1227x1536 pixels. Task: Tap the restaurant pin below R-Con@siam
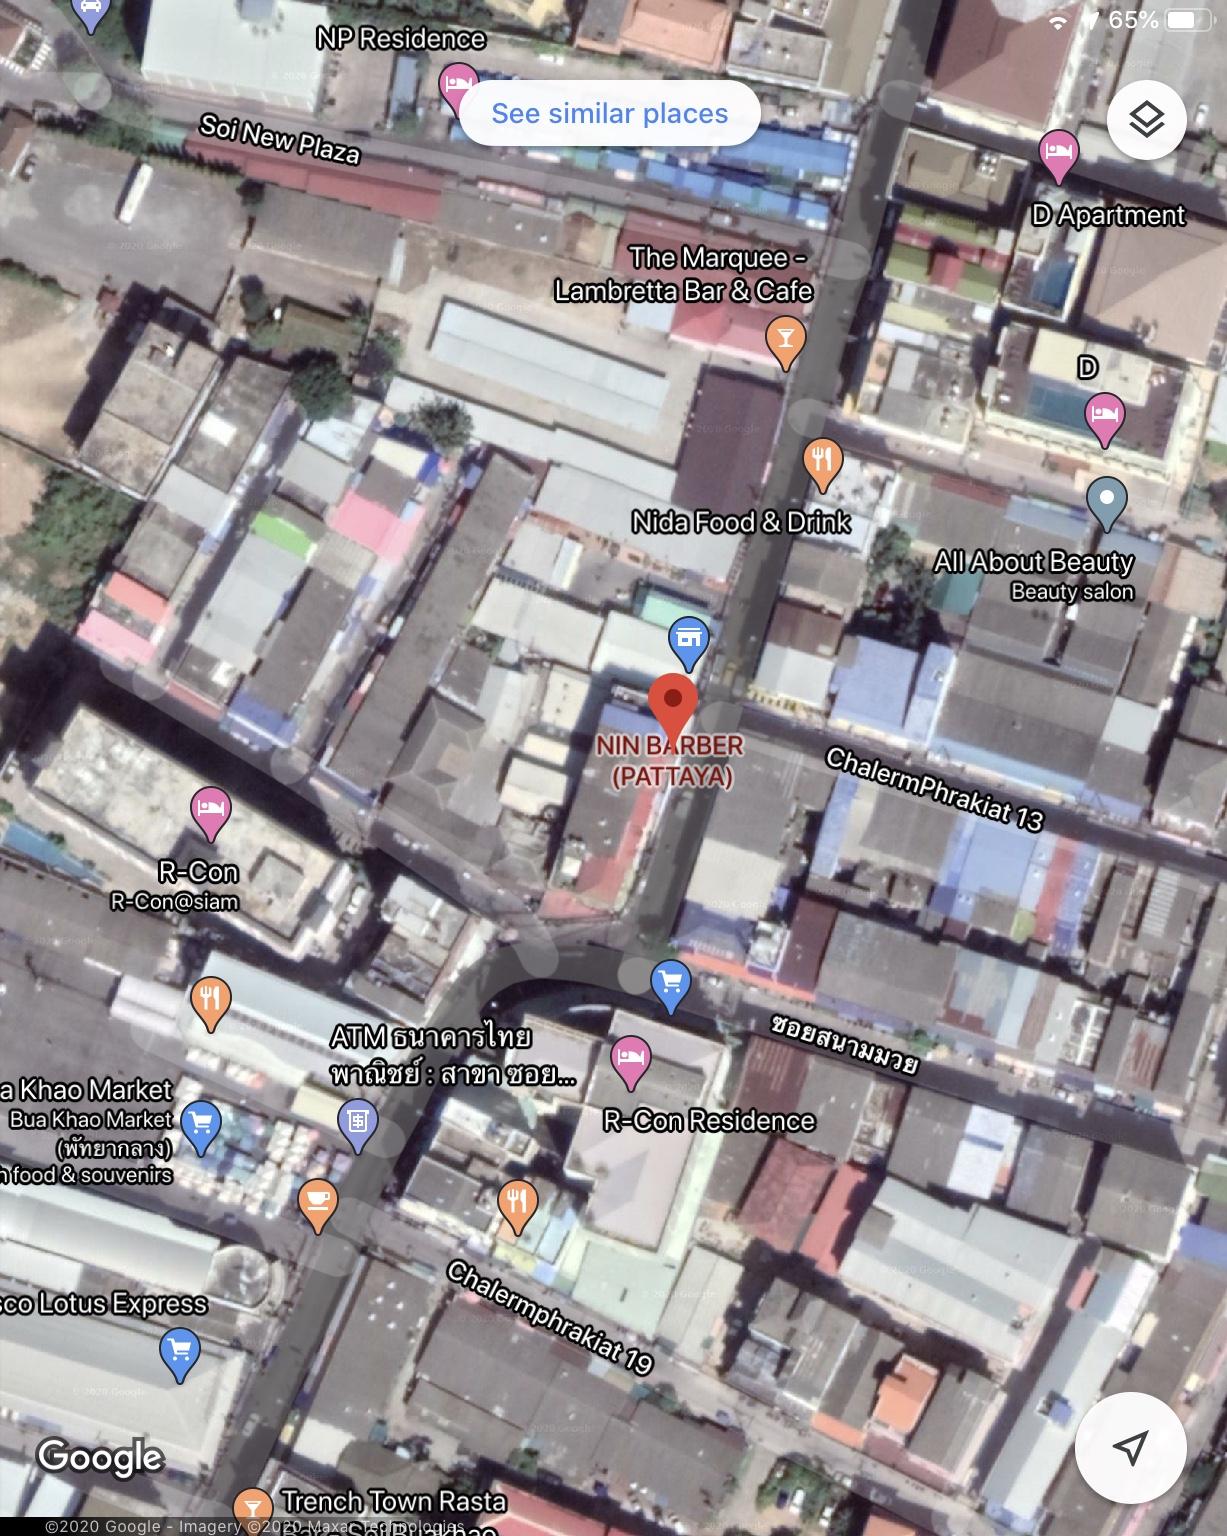(x=210, y=1003)
